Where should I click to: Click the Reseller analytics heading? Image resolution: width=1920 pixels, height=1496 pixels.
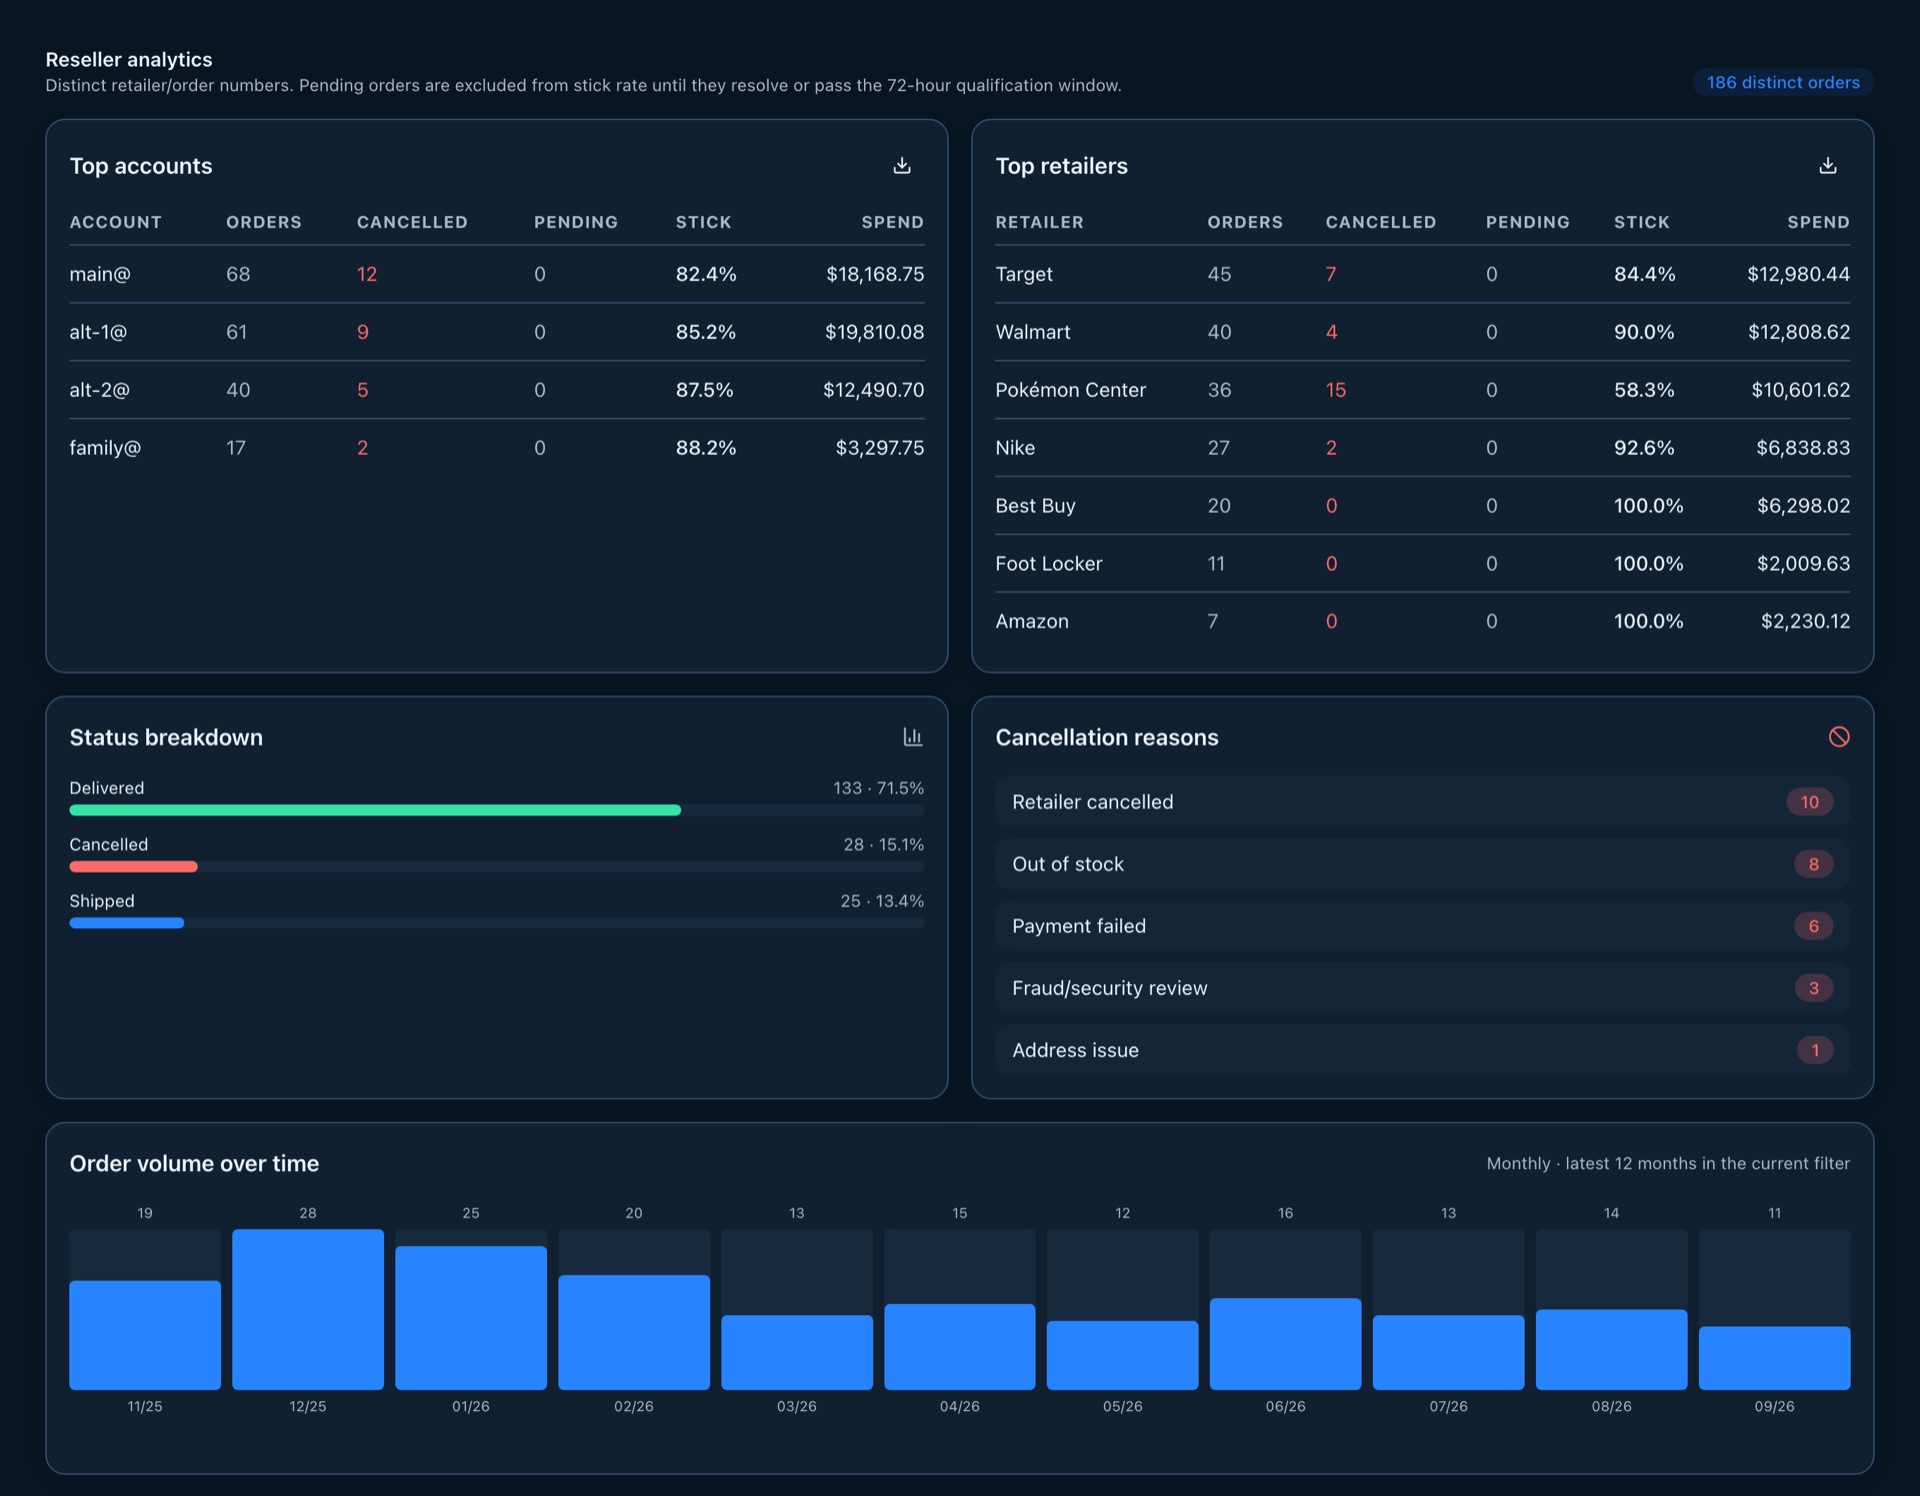pyautogui.click(x=129, y=60)
